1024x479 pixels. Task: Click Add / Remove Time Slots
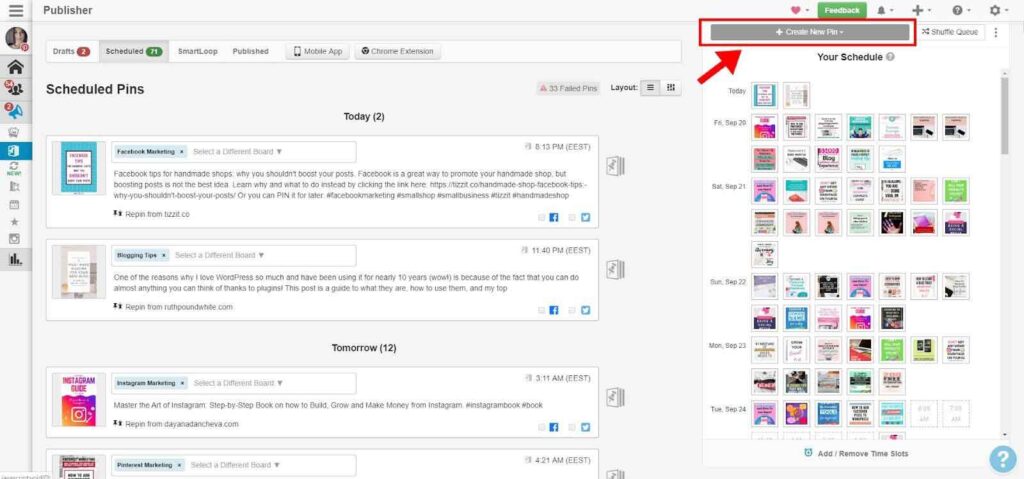coord(855,453)
